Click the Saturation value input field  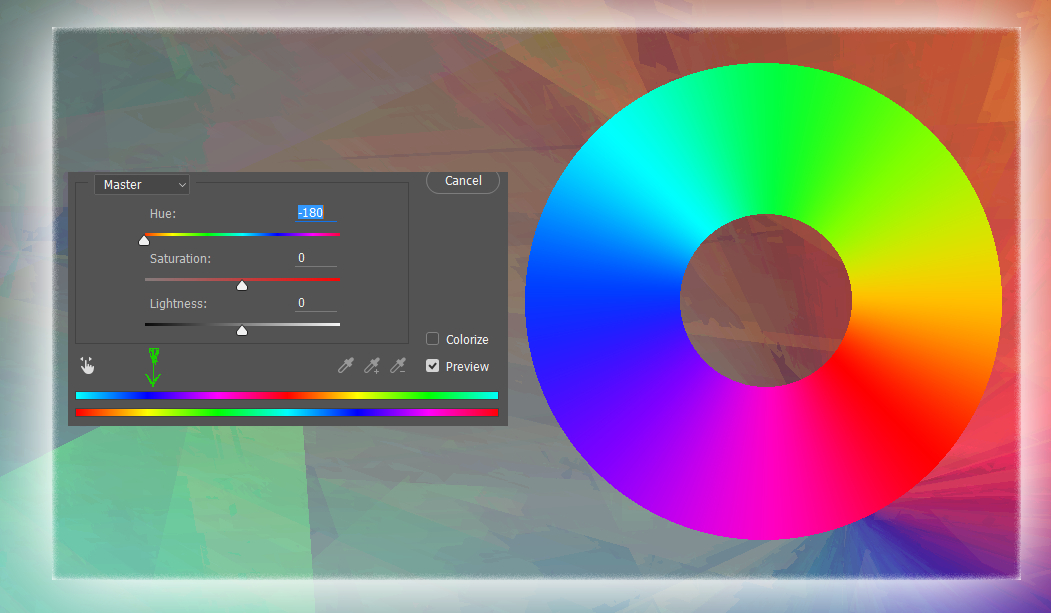316,258
